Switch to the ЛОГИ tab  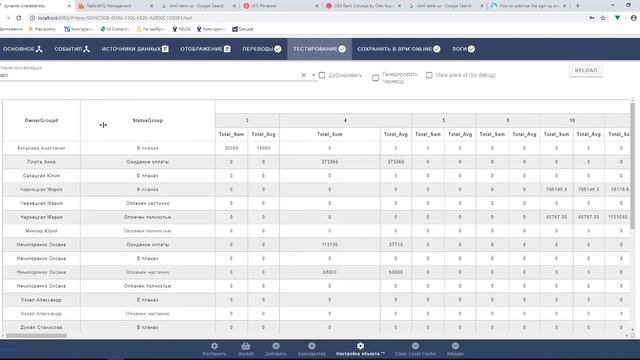tap(463, 49)
